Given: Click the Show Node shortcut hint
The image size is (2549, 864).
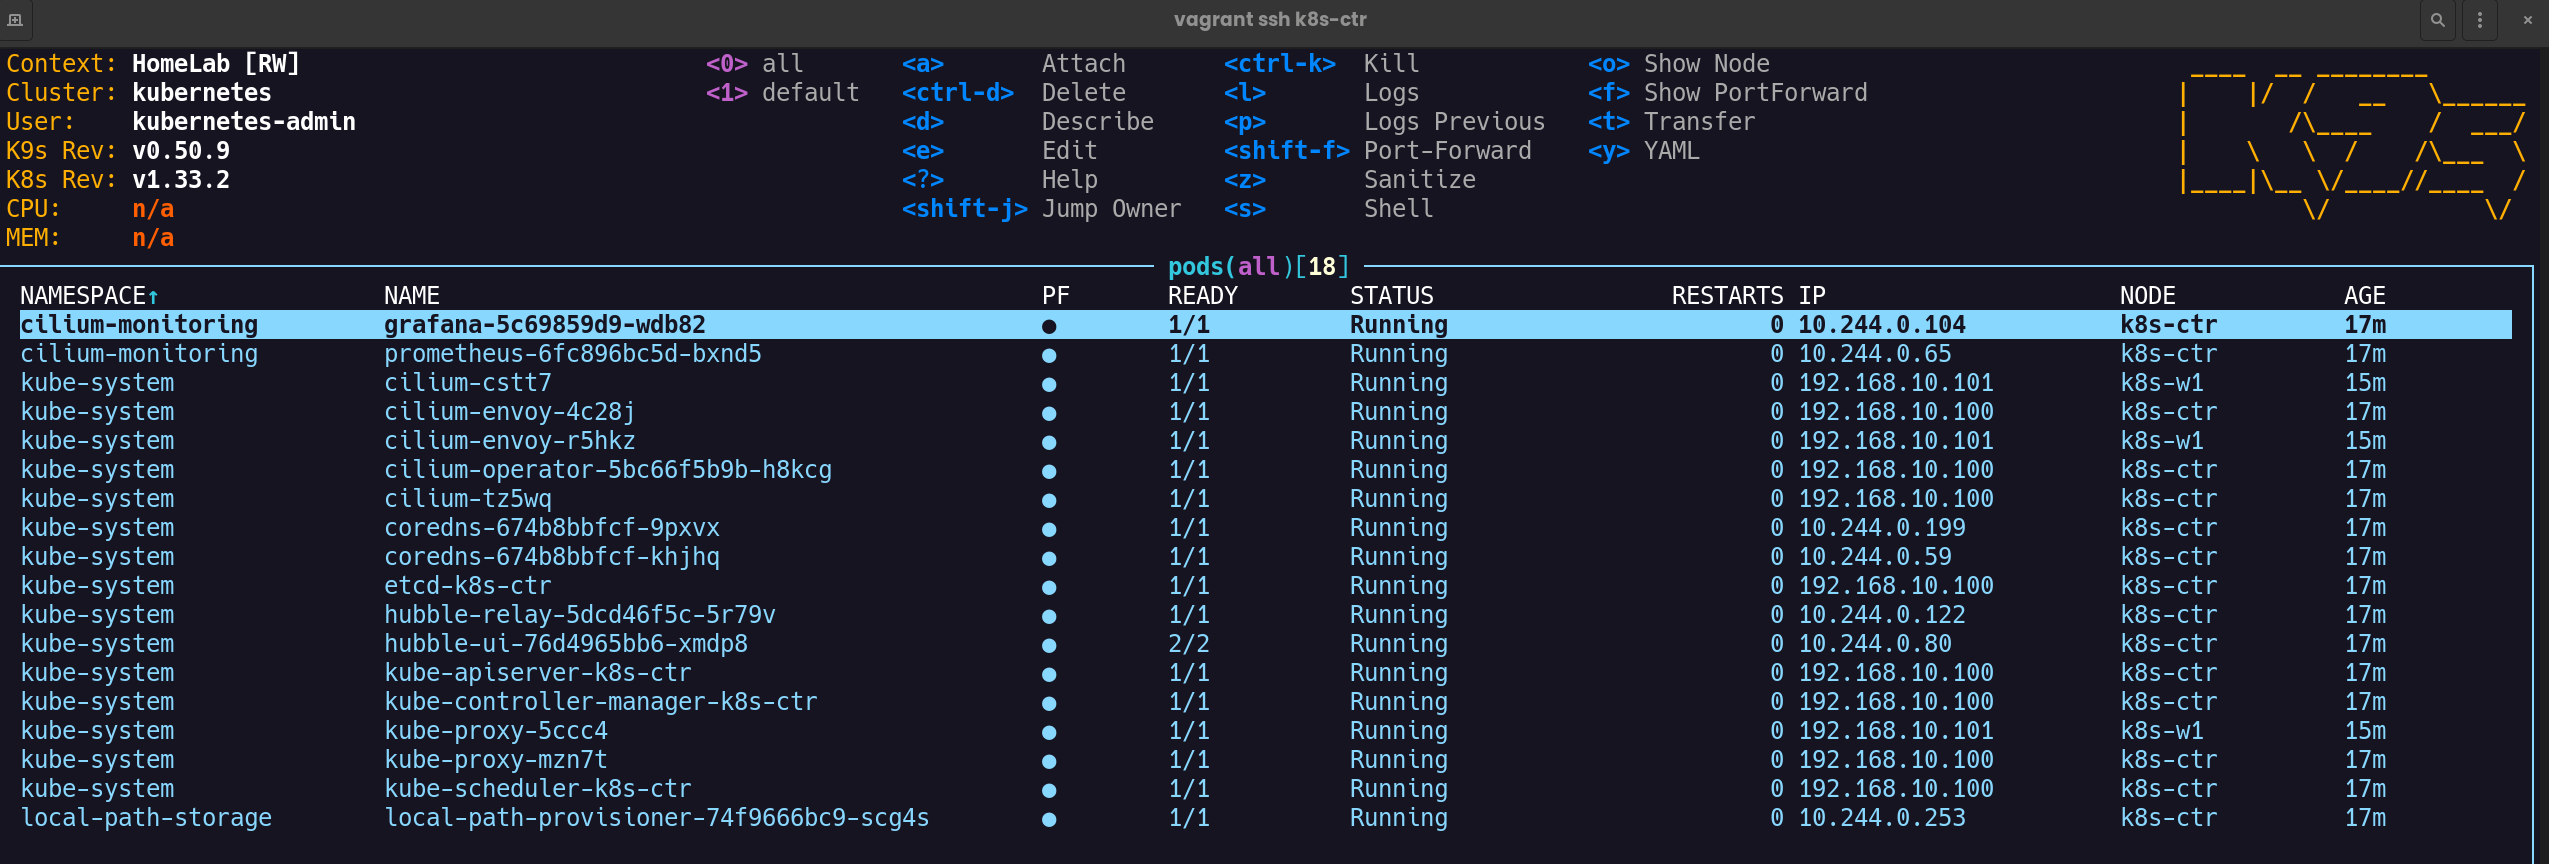Looking at the screenshot, I should [1679, 64].
